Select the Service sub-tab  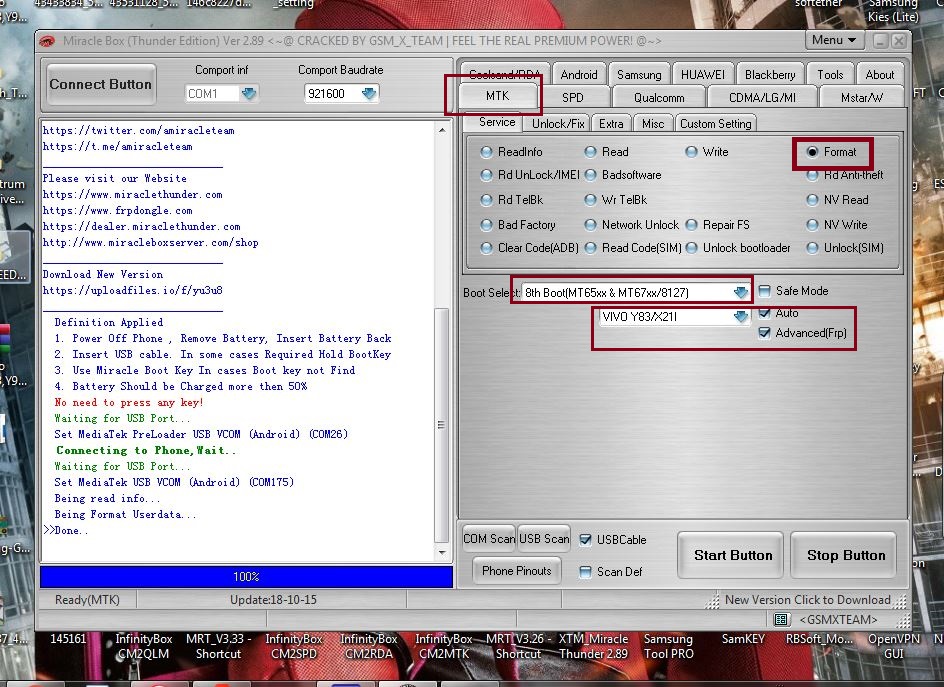[497, 122]
